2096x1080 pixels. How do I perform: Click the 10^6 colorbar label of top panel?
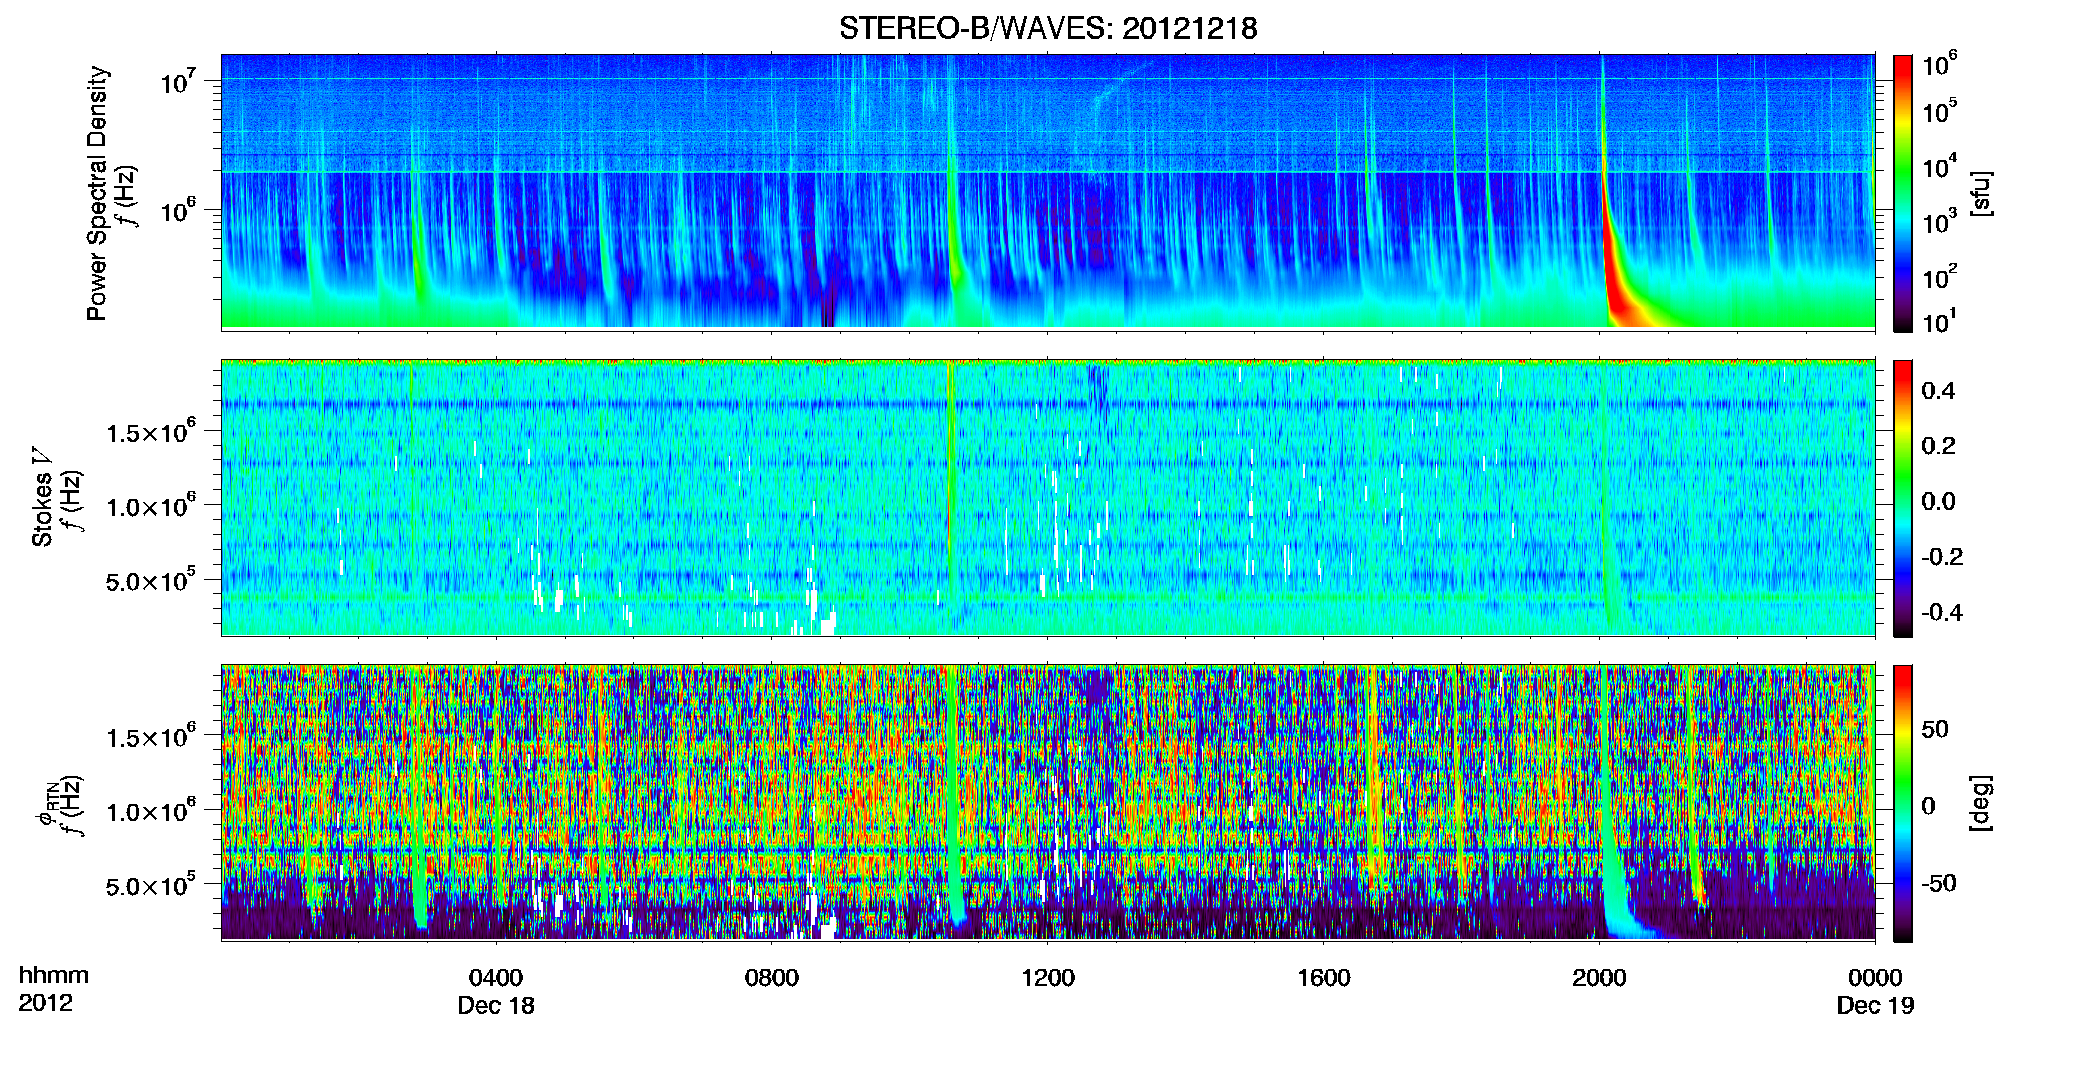click(x=1940, y=66)
